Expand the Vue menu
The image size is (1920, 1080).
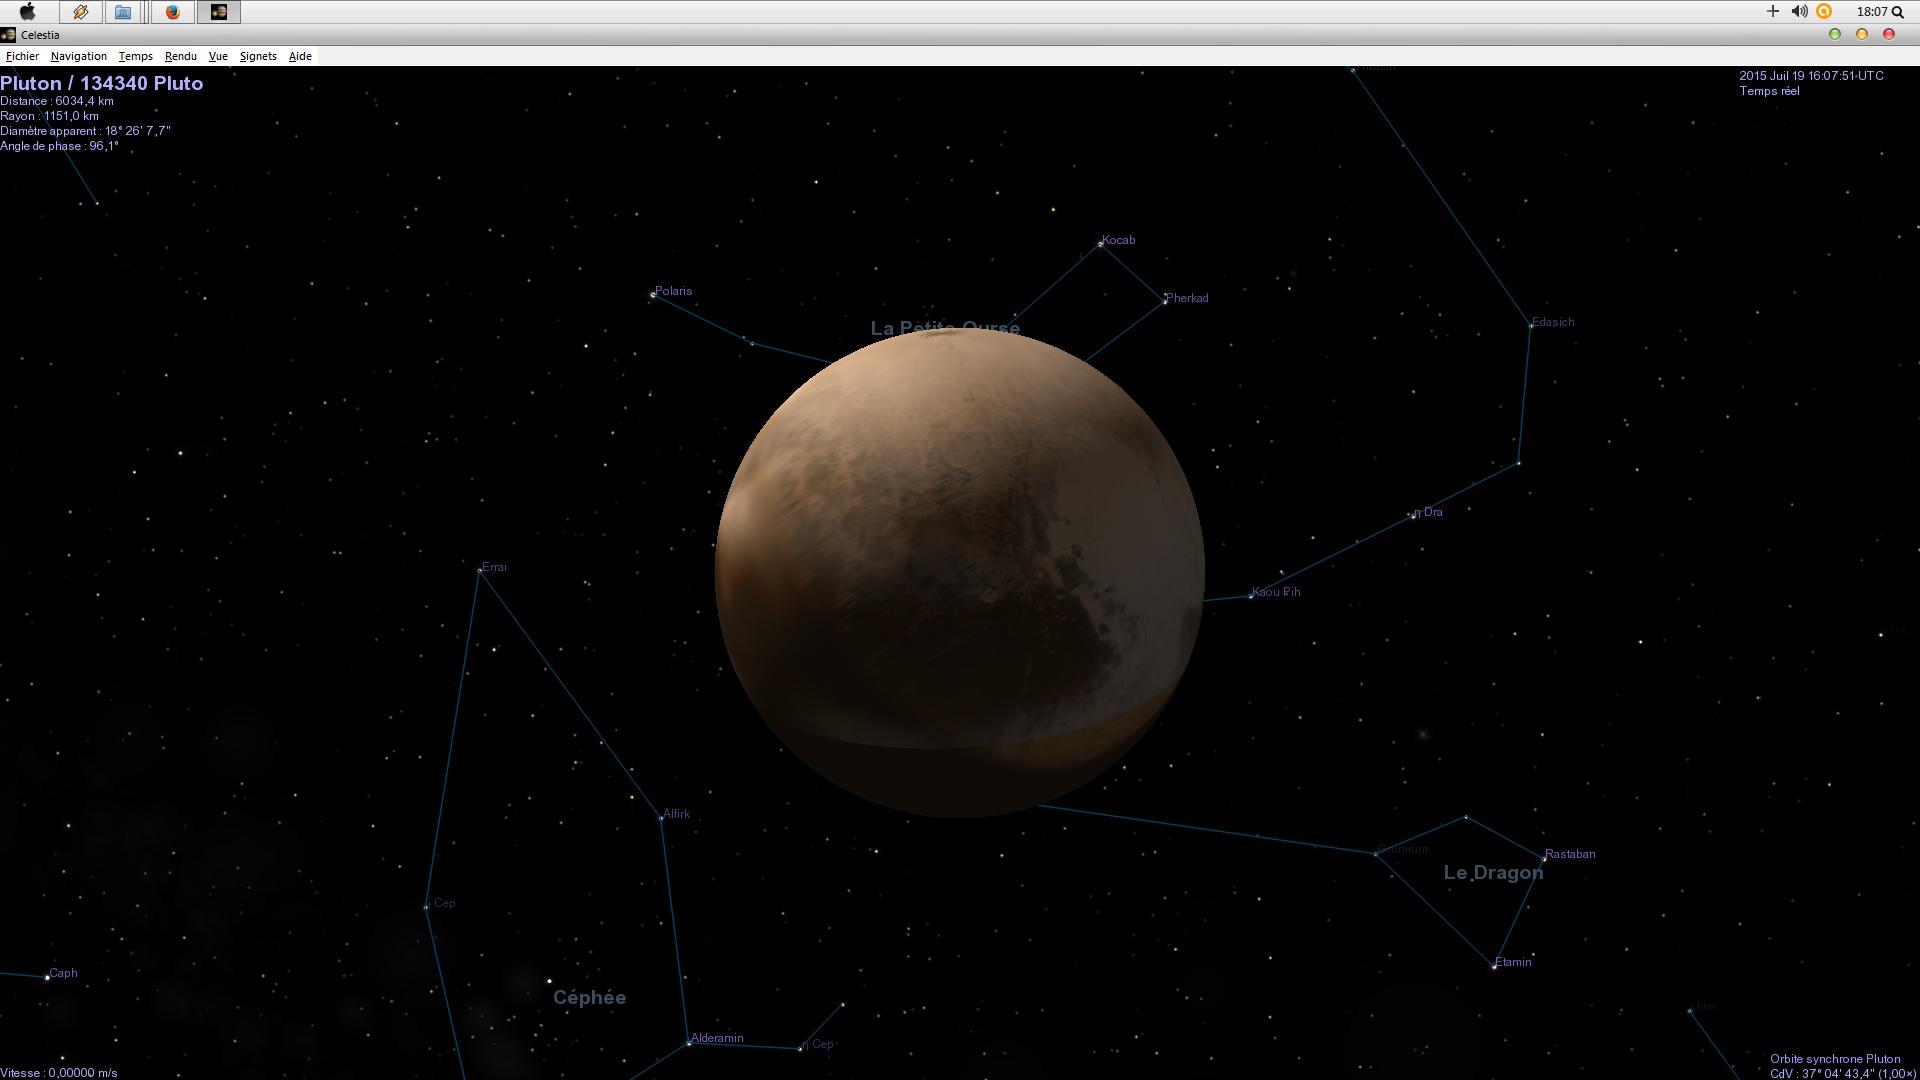tap(218, 56)
